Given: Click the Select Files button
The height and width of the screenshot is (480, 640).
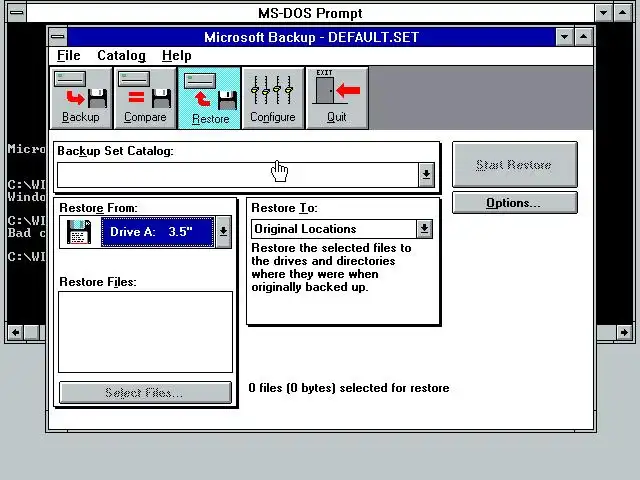Looking at the screenshot, I should 145,393.
